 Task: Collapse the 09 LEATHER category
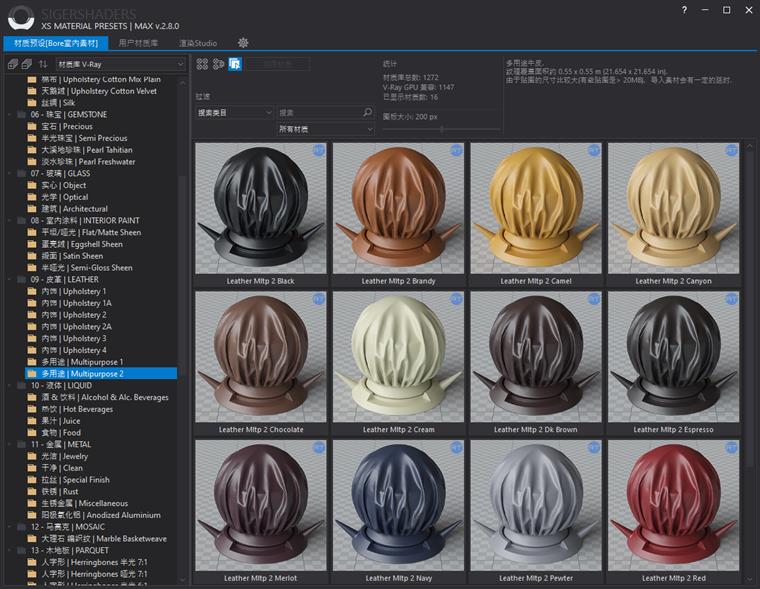pos(9,279)
